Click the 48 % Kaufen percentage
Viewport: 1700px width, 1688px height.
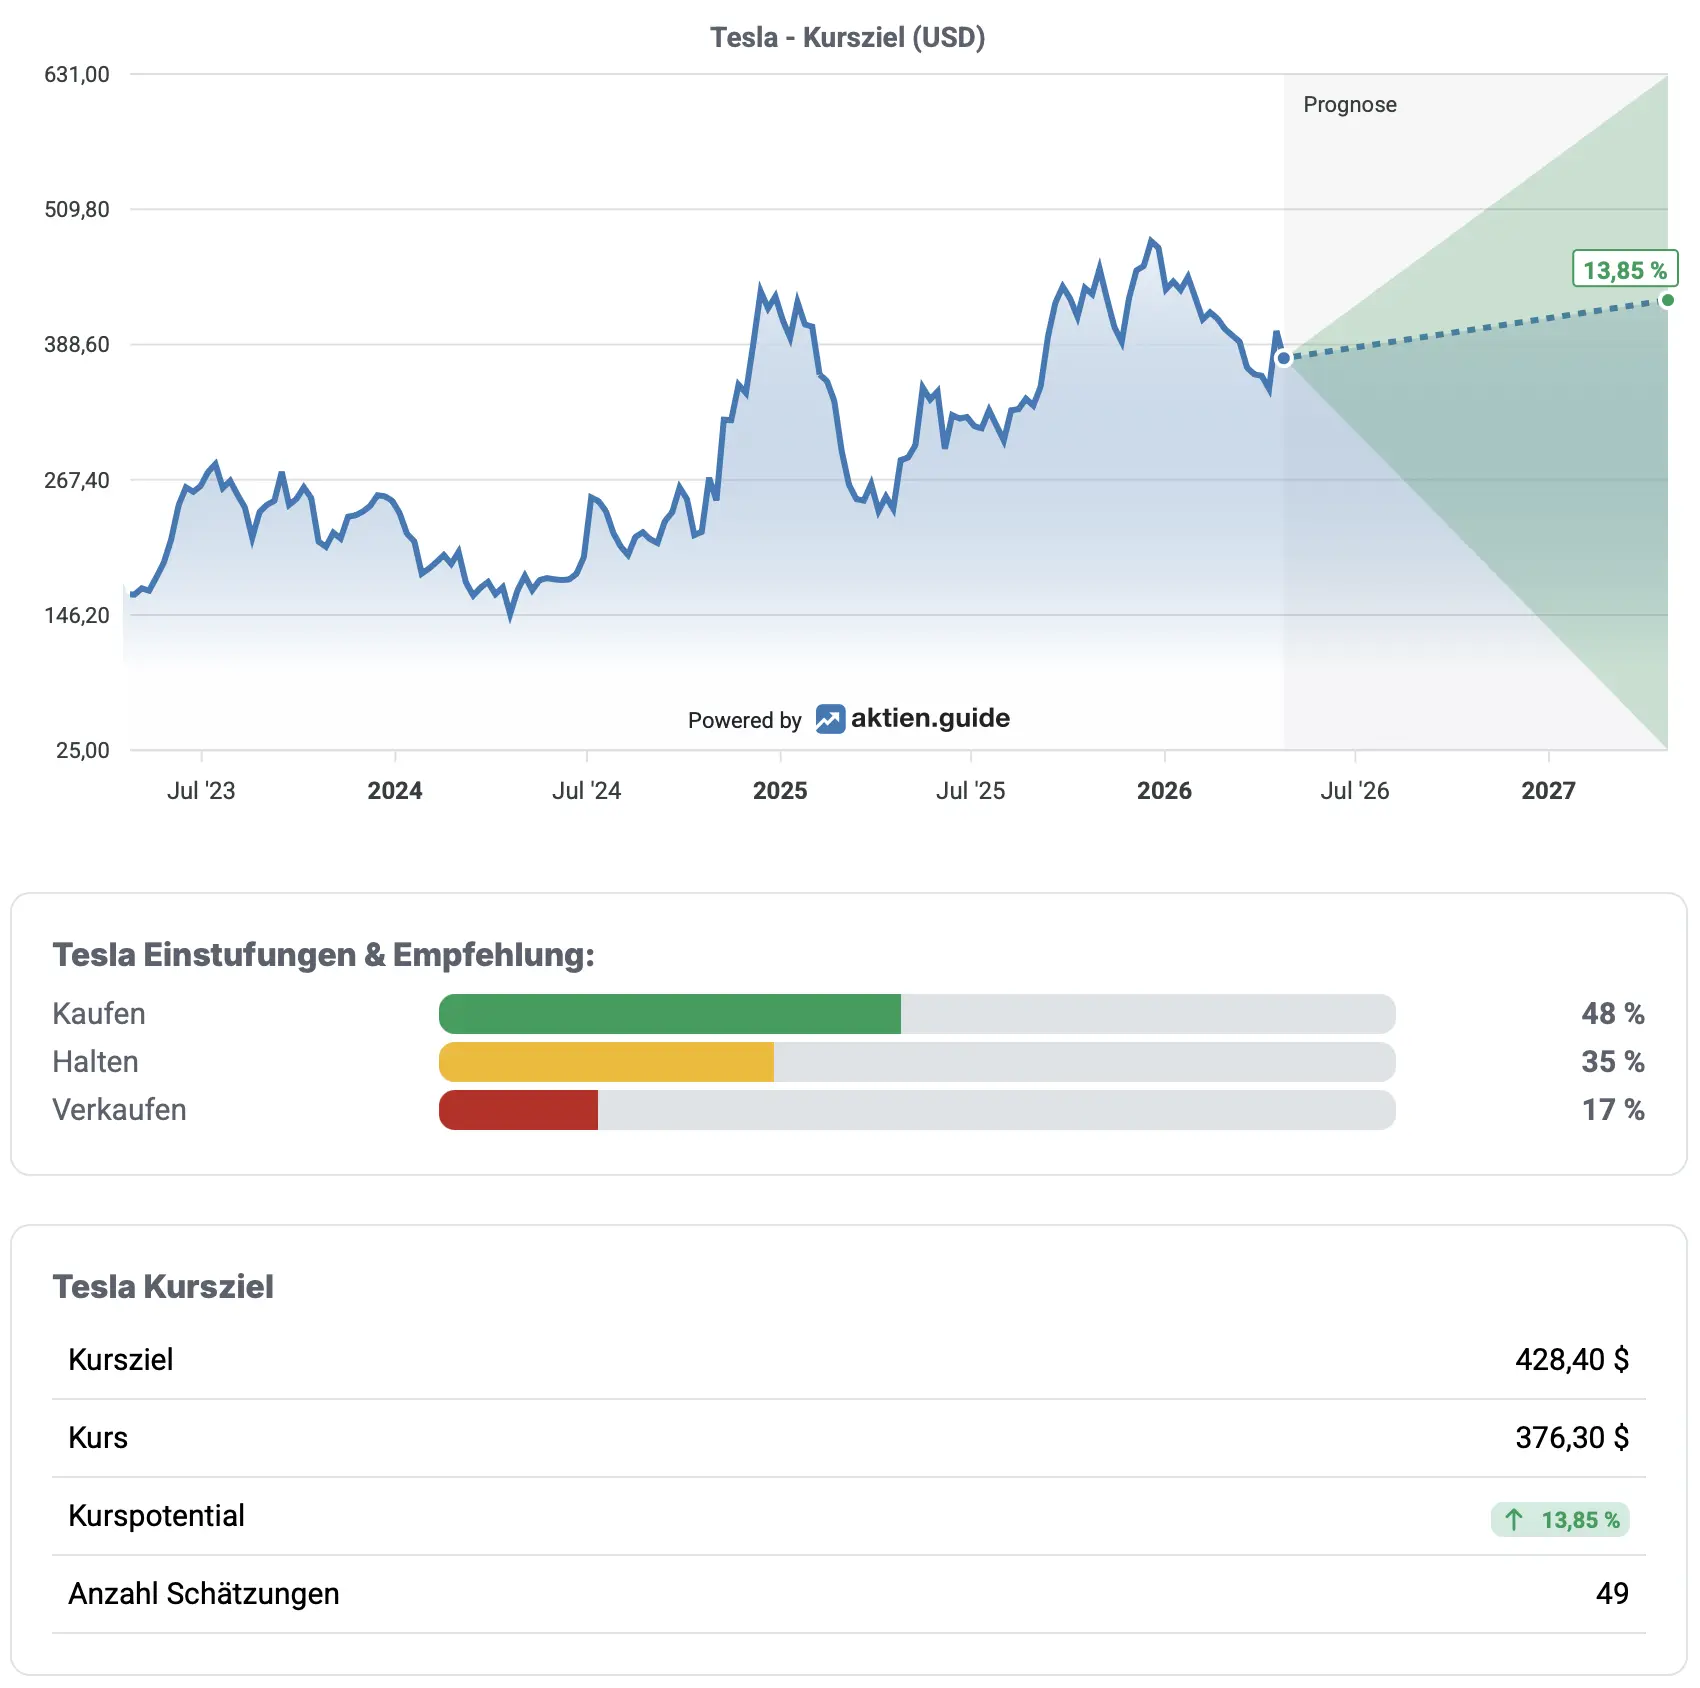(x=1612, y=1014)
